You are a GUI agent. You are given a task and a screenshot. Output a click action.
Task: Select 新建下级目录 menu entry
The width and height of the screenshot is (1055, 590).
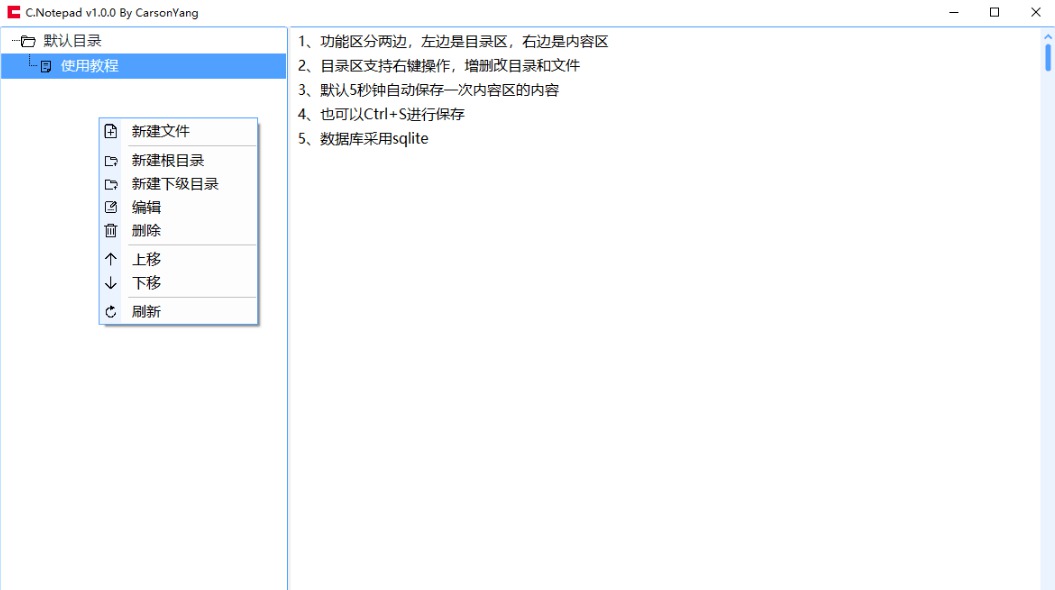coord(174,184)
